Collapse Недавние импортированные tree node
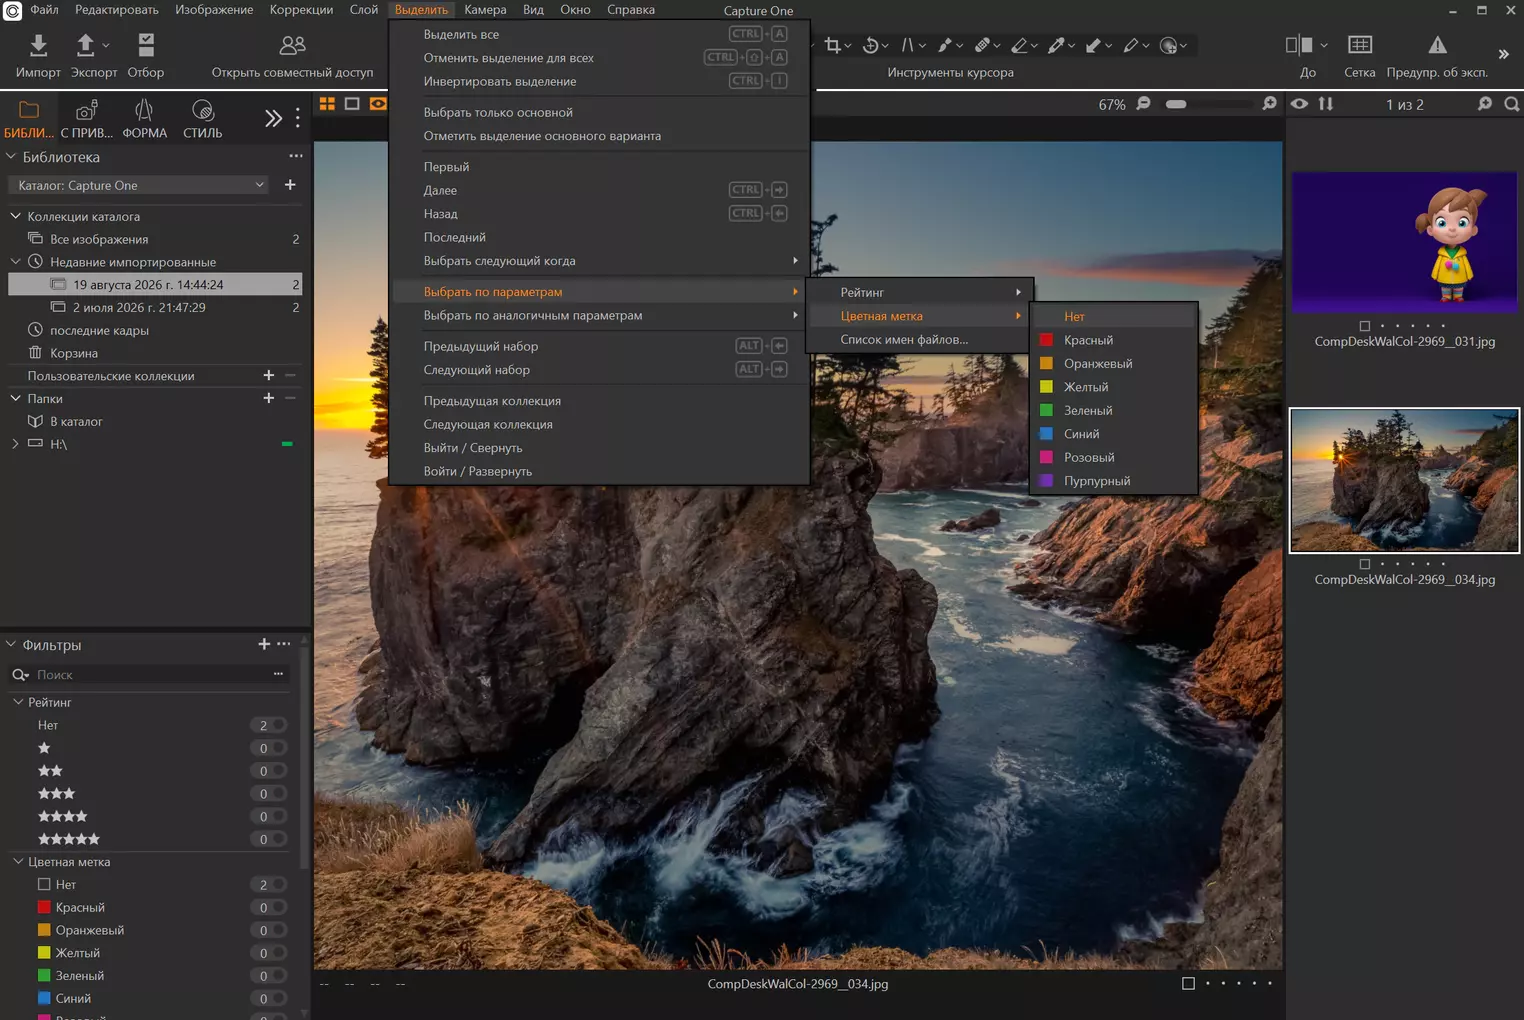 point(16,262)
